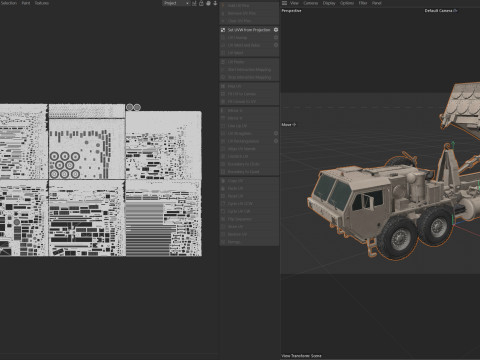Run the Boundary to Circle command
This screenshot has height=360, width=480.
(x=243, y=164)
